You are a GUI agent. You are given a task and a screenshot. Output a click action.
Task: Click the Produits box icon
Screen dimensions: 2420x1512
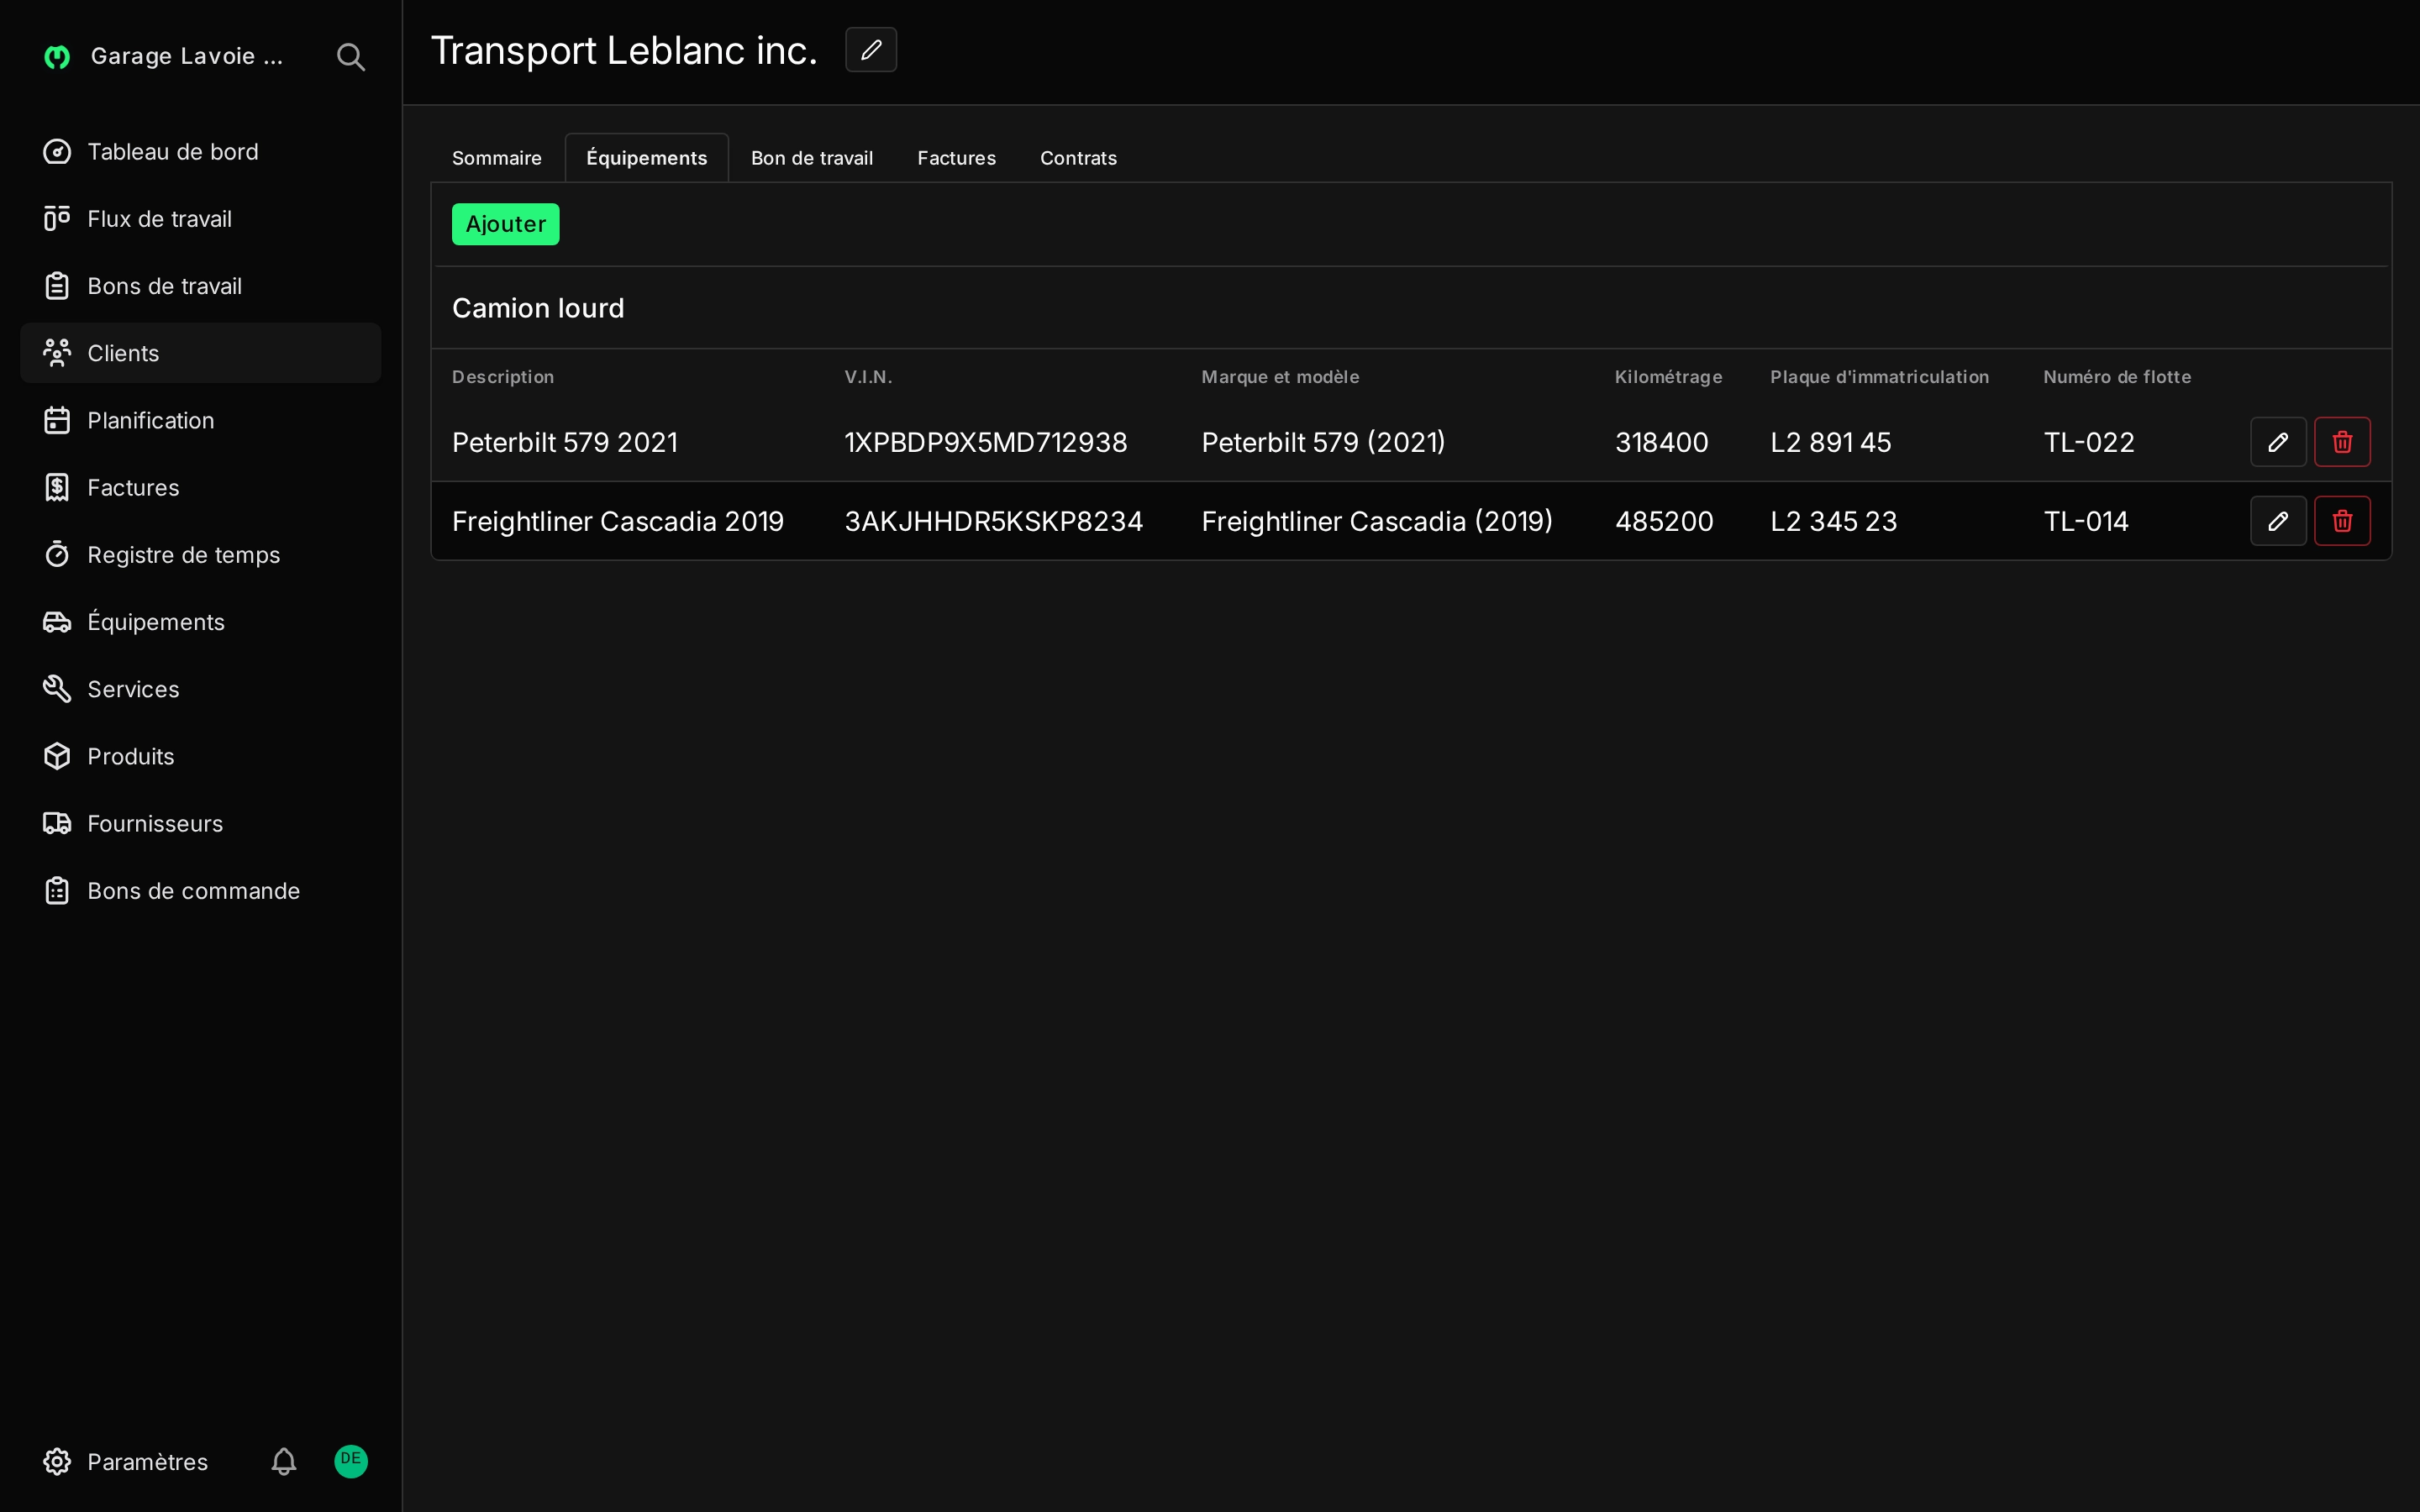click(x=57, y=756)
